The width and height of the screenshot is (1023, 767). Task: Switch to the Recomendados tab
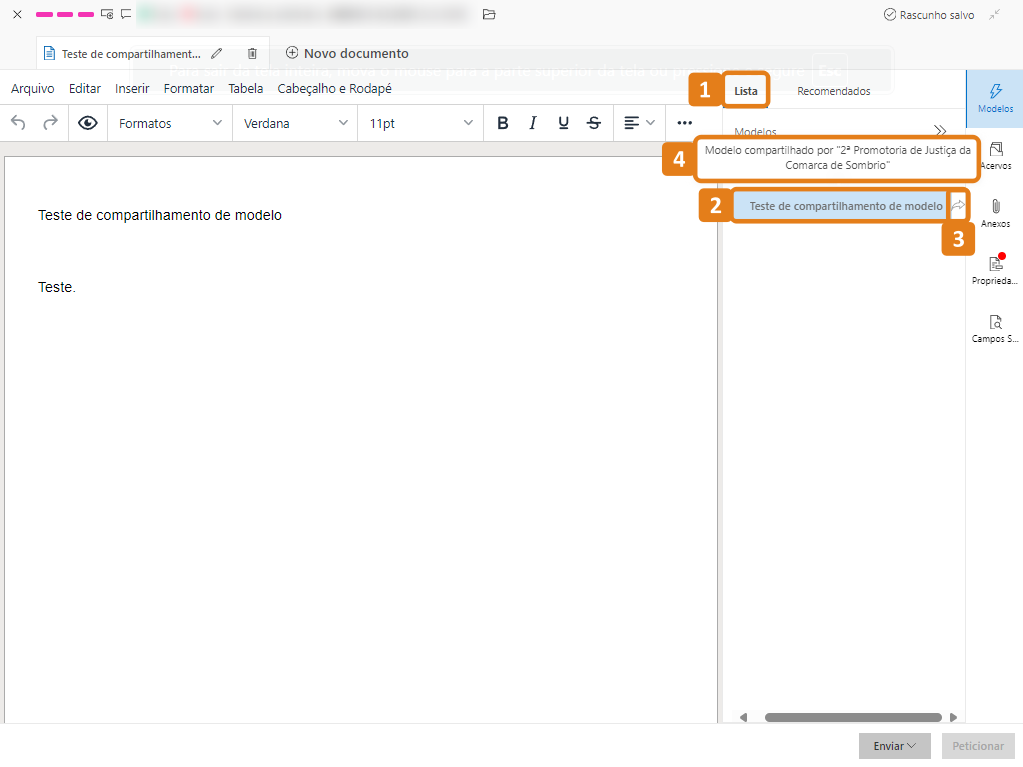pyautogui.click(x=833, y=90)
